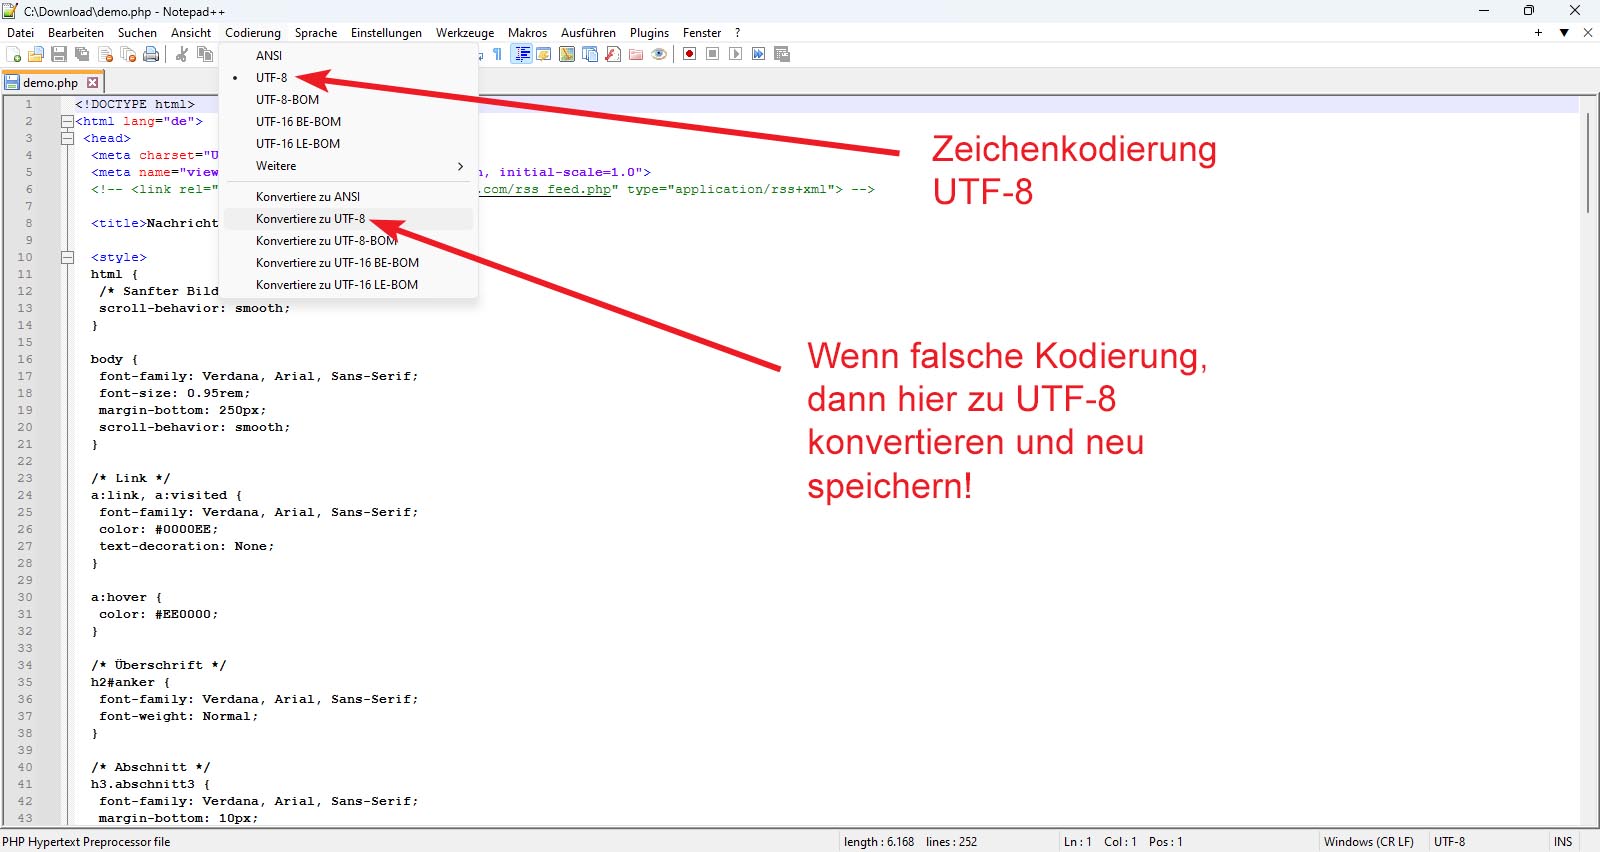Click the New file toolbar icon
The image size is (1600, 852).
point(14,54)
